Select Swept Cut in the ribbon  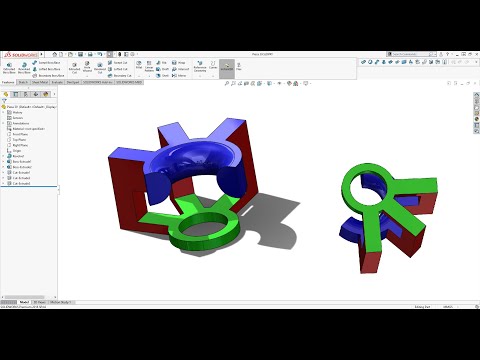118,63
